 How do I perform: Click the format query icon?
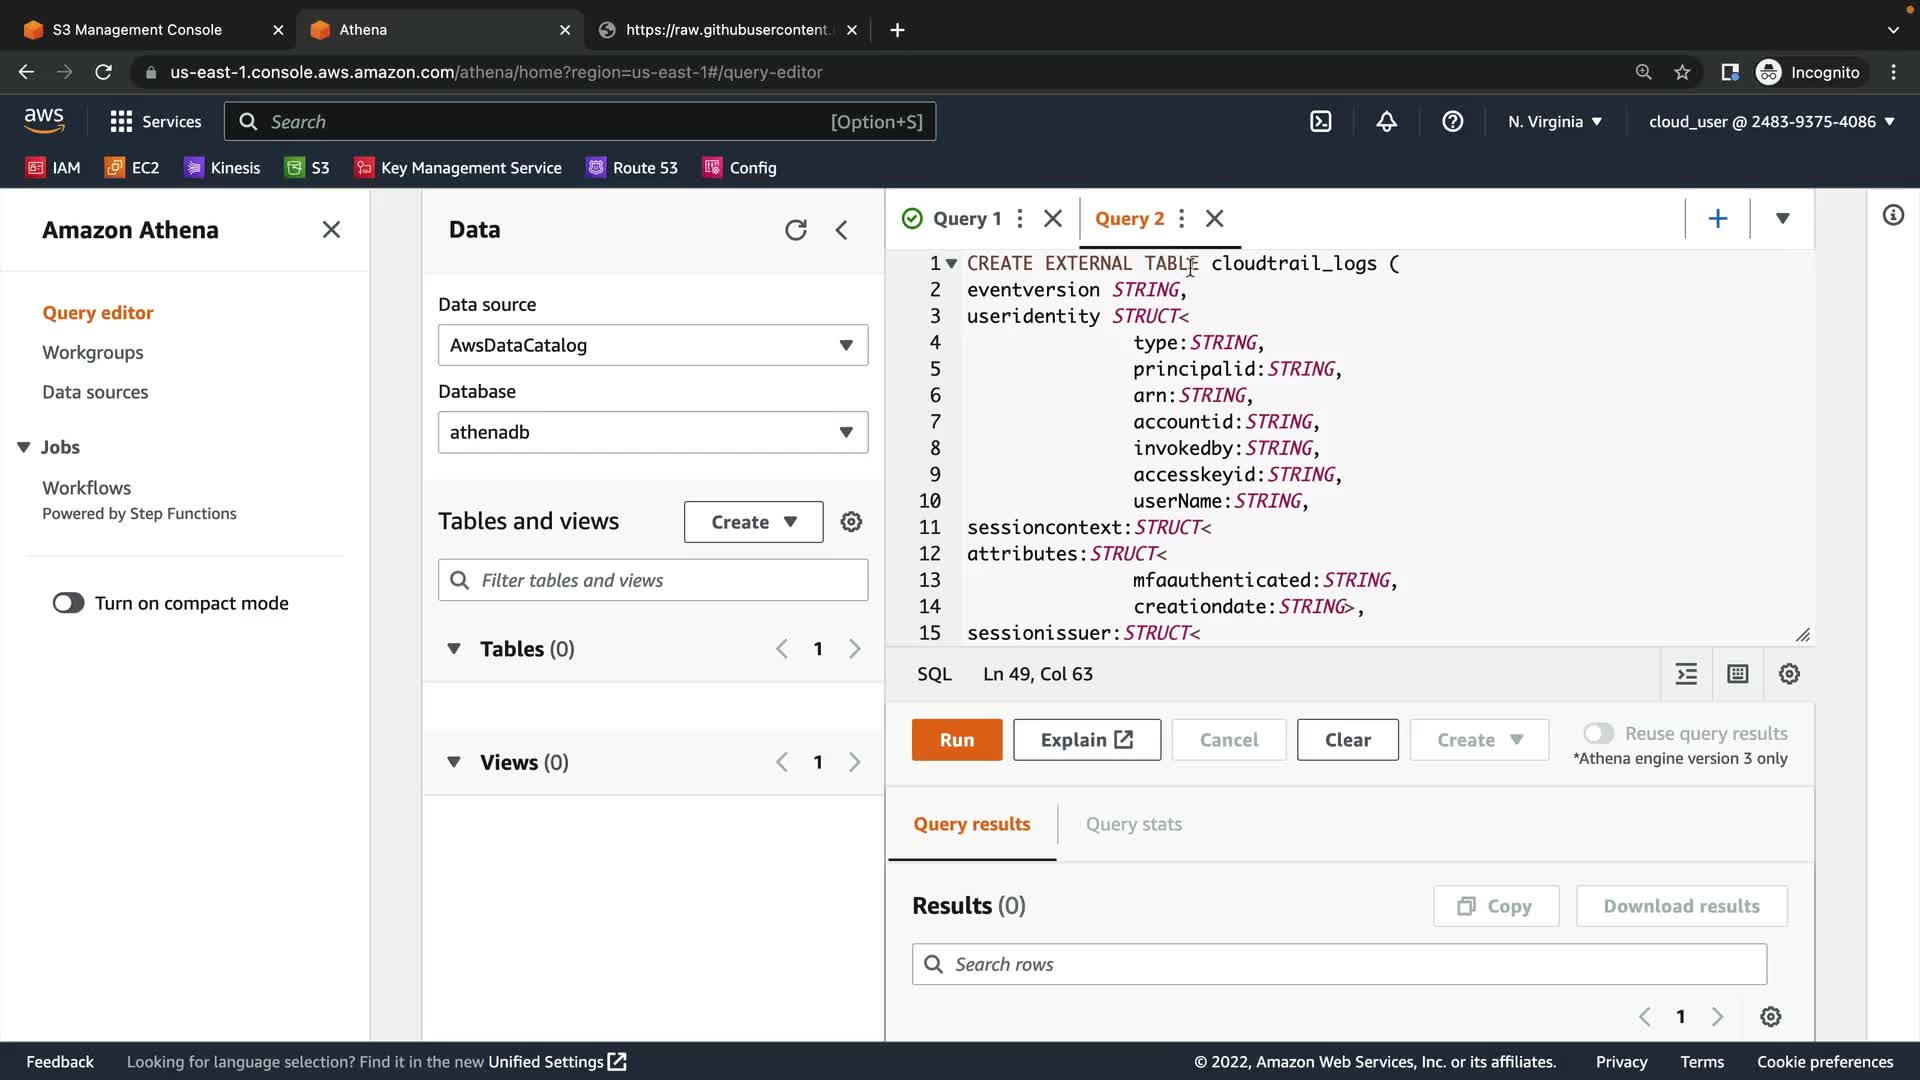click(1686, 674)
